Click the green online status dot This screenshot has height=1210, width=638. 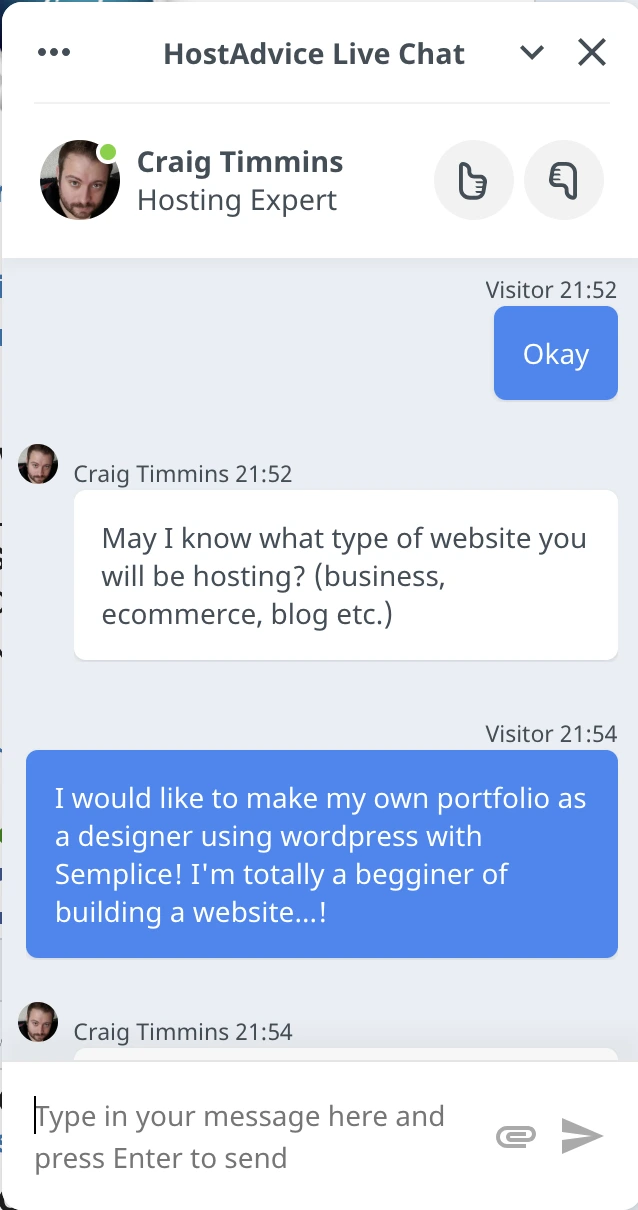tap(108, 150)
